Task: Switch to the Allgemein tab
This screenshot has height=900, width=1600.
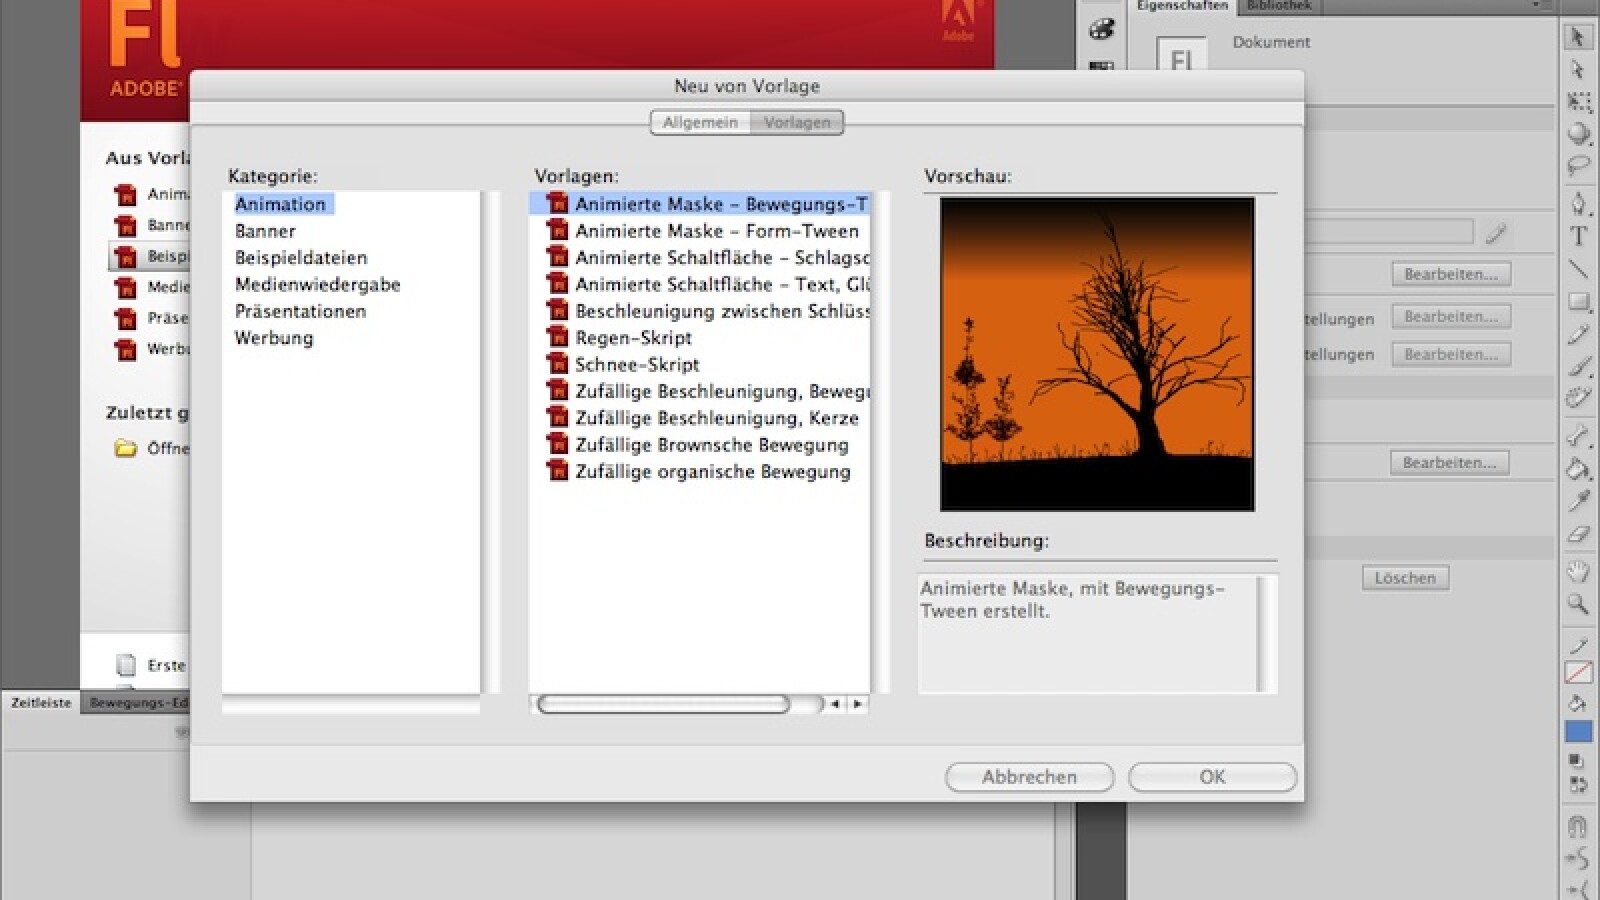Action: (700, 122)
